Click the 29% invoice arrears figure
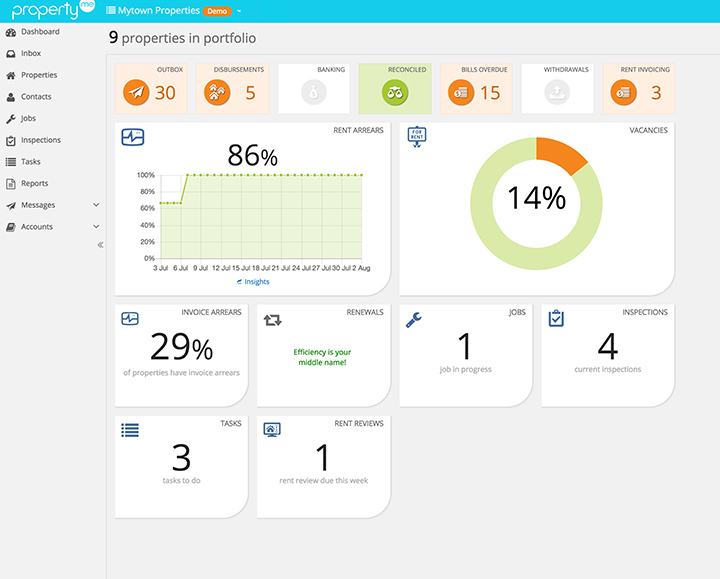Image resolution: width=720 pixels, height=579 pixels. pos(181,347)
